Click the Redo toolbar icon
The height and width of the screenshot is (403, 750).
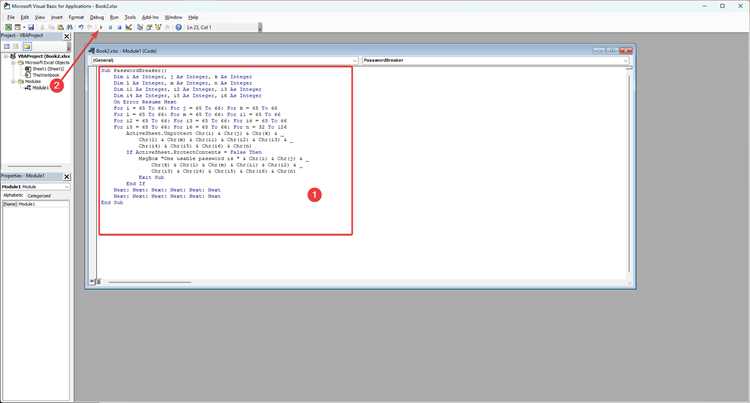click(90, 27)
